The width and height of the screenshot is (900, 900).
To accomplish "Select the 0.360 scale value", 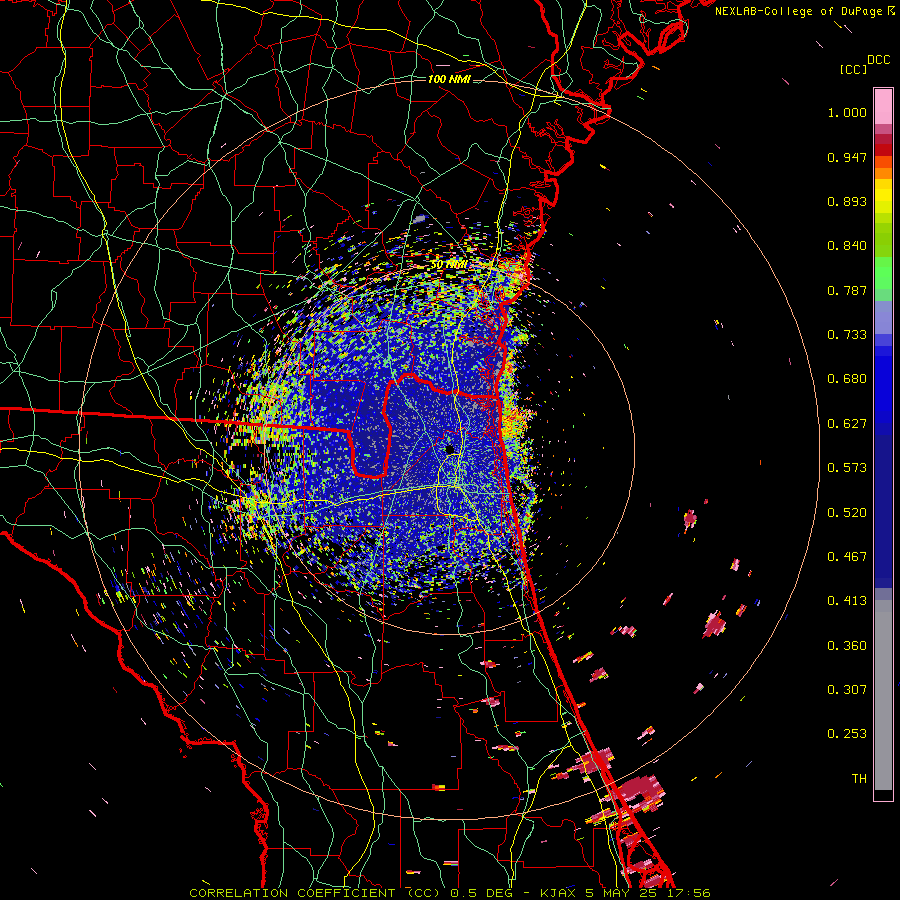I will 847,646.
